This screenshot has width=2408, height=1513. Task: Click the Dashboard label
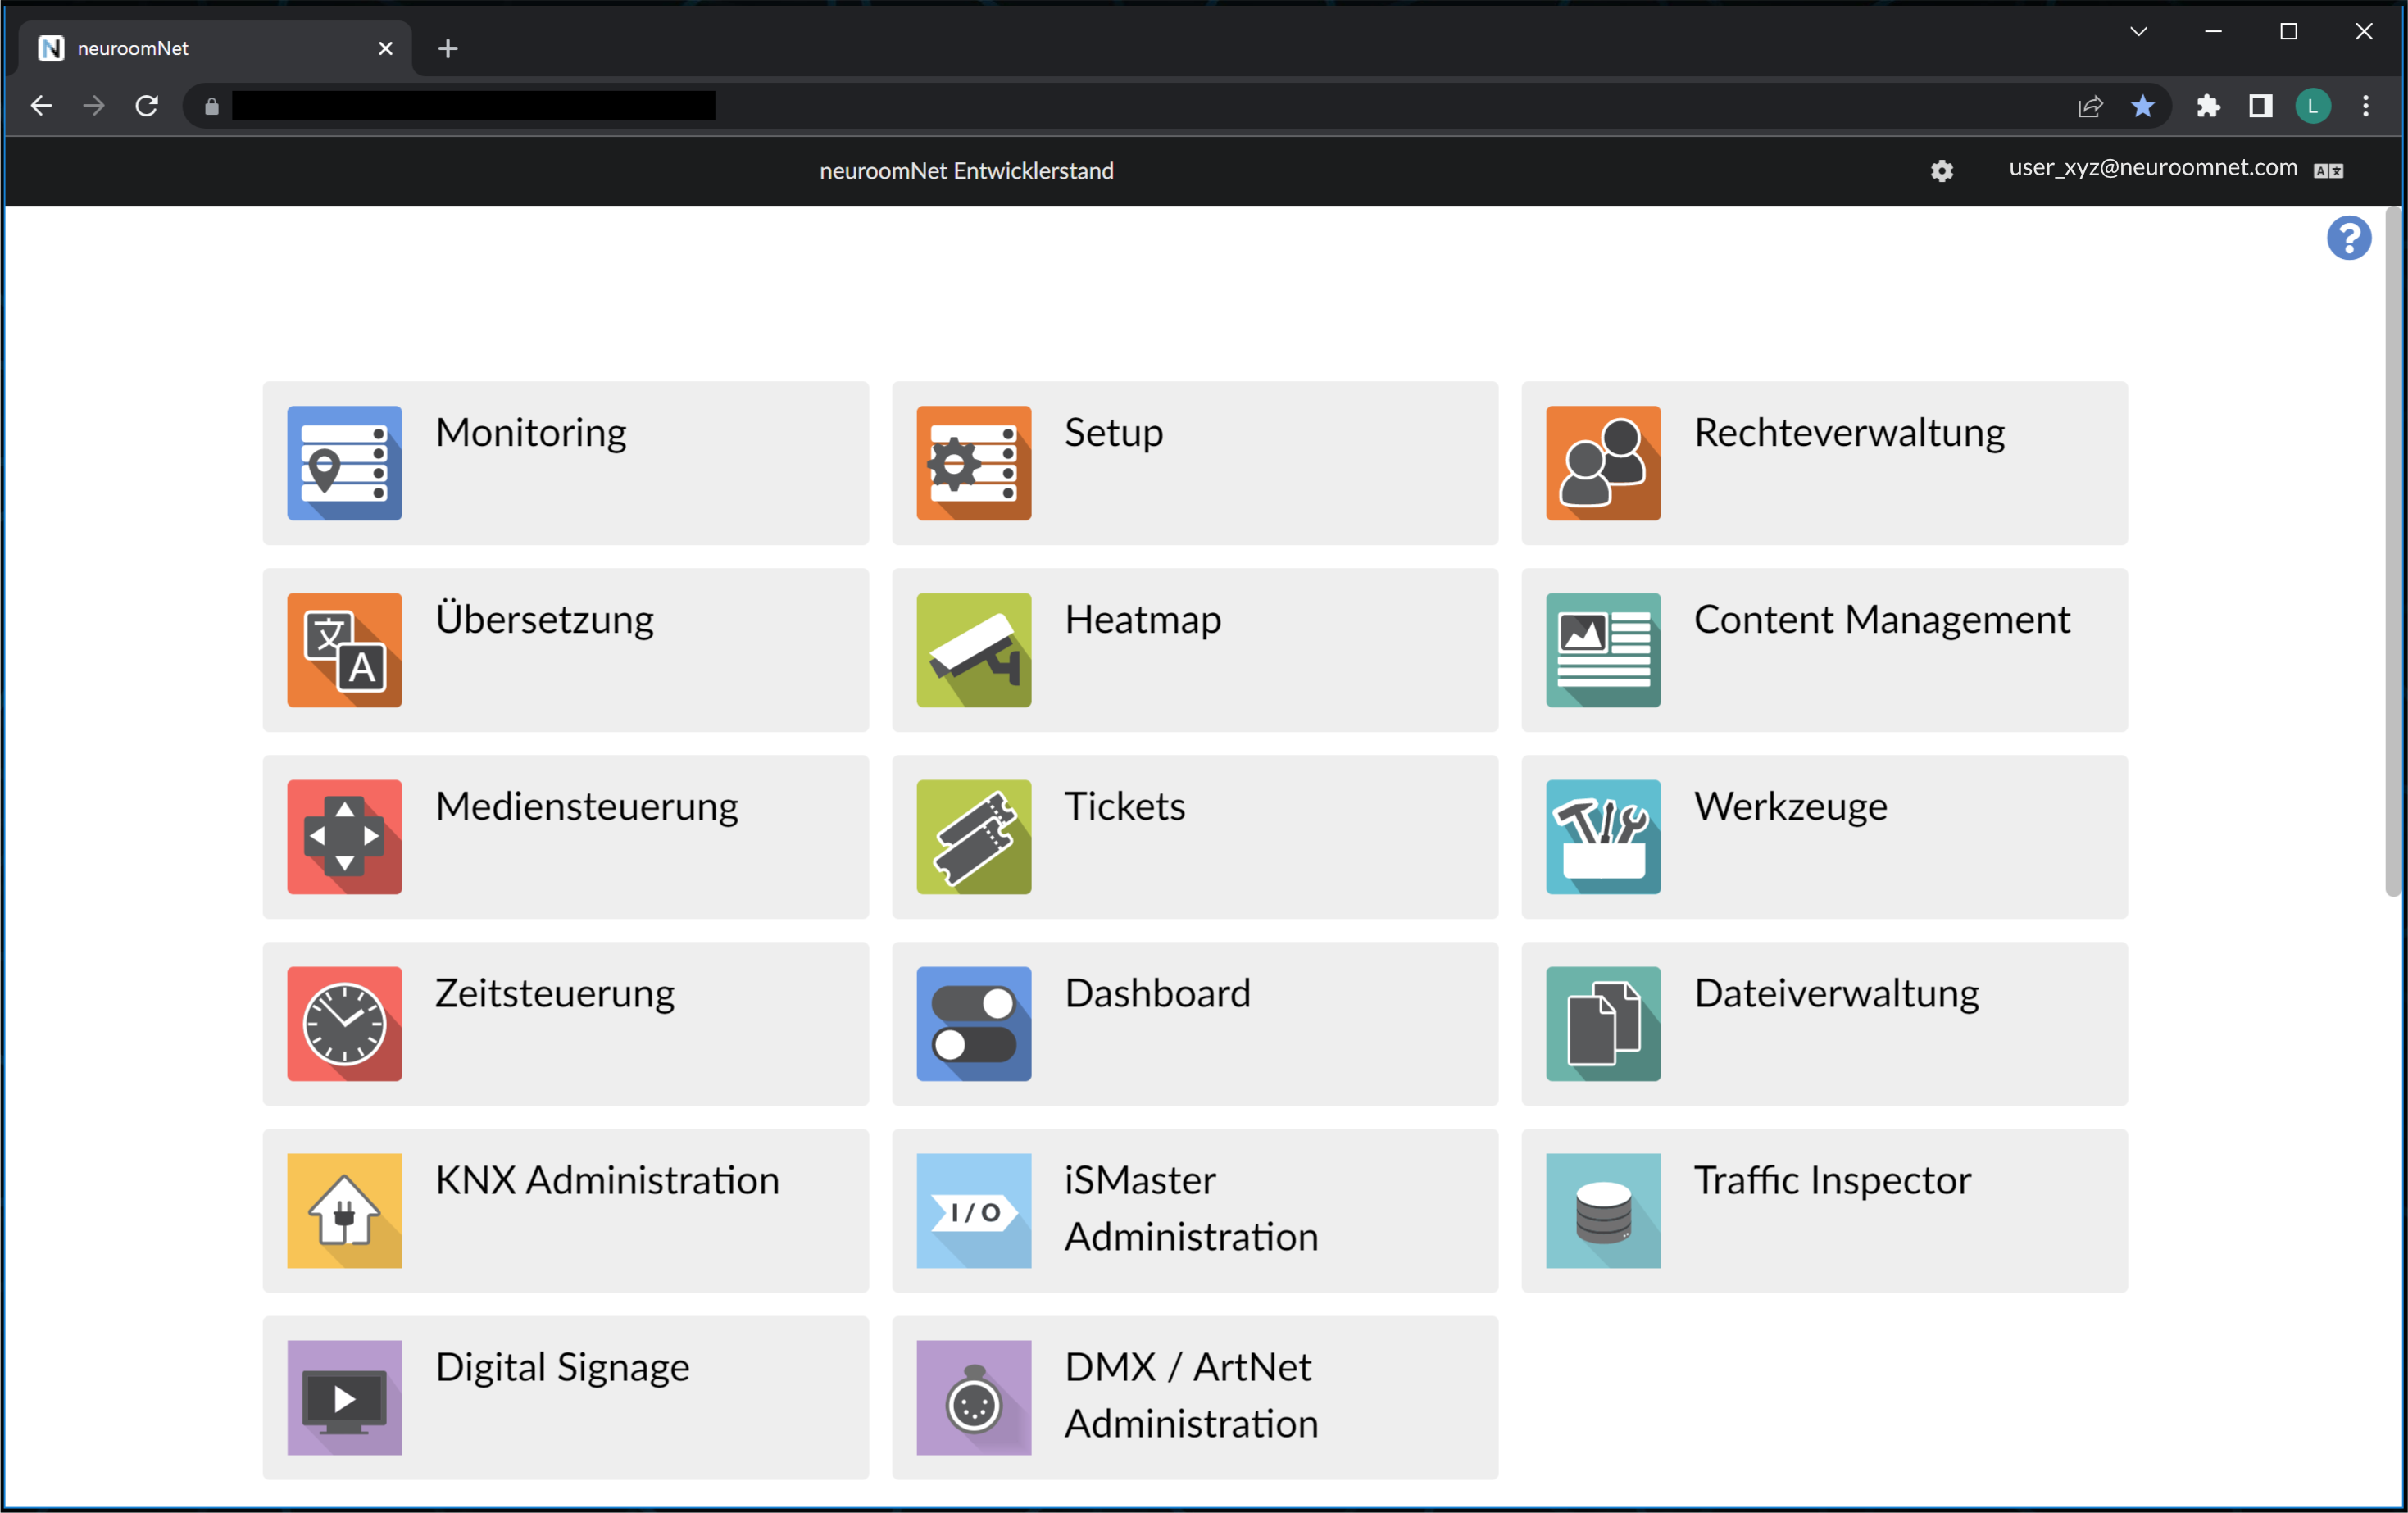point(1157,993)
